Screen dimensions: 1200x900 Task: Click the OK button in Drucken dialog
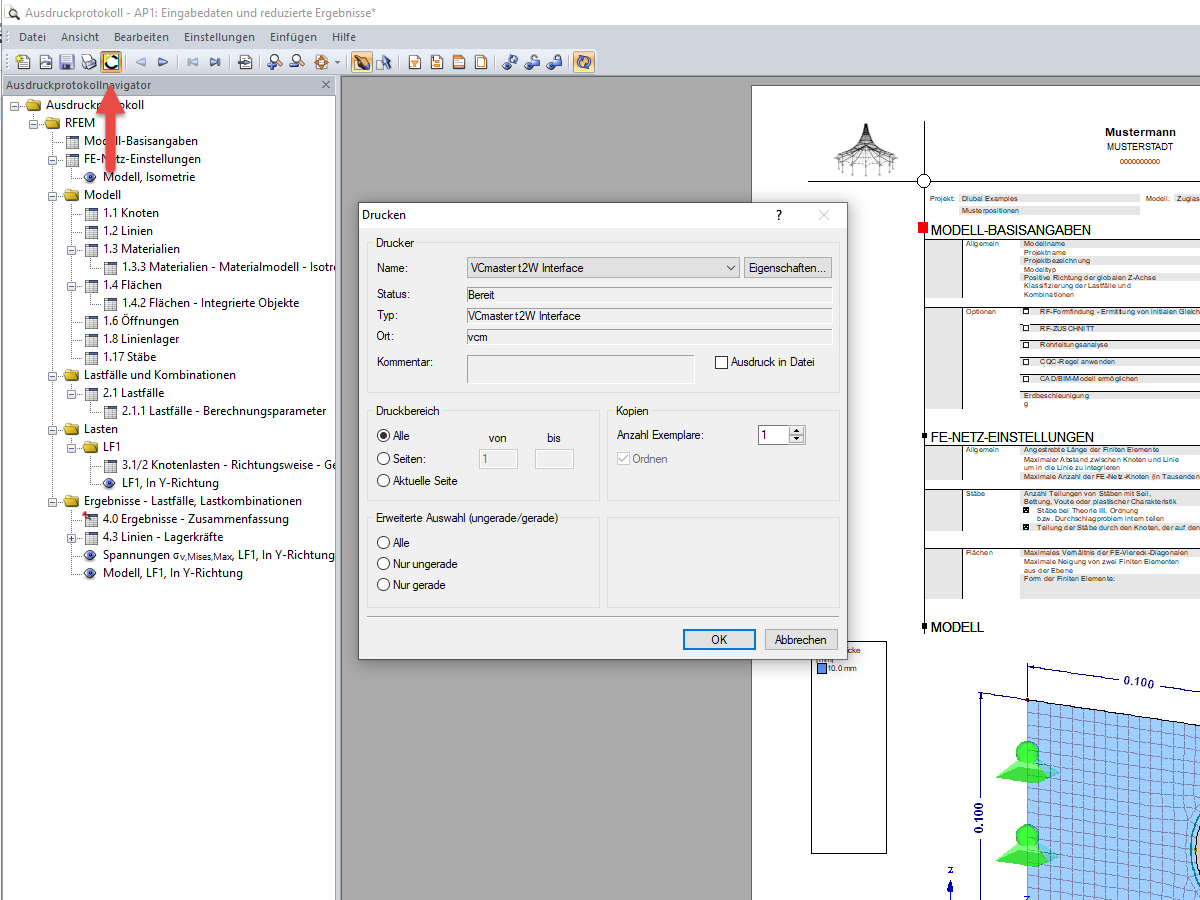tap(718, 640)
